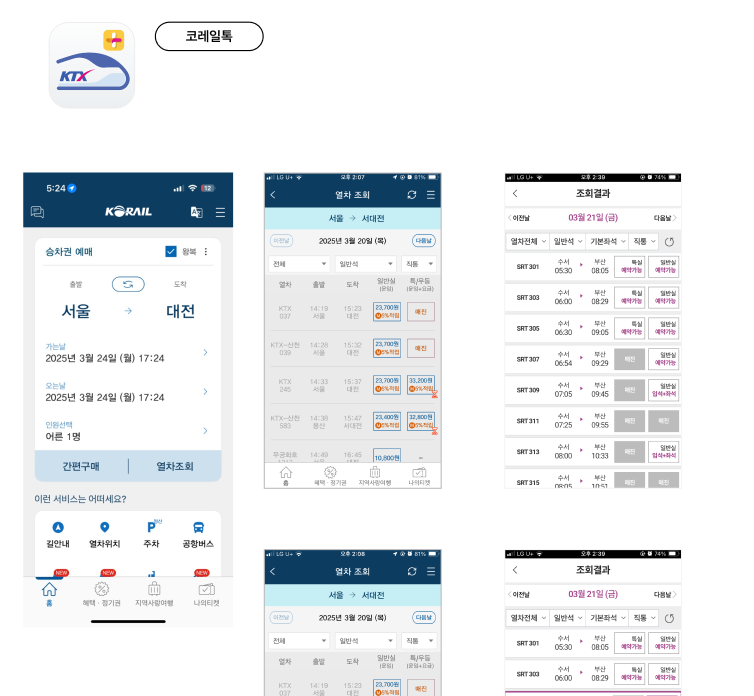Select 무궁화호 10,800원 fare on 2:07 screen
This screenshot has width=754, height=696.
[387, 456]
